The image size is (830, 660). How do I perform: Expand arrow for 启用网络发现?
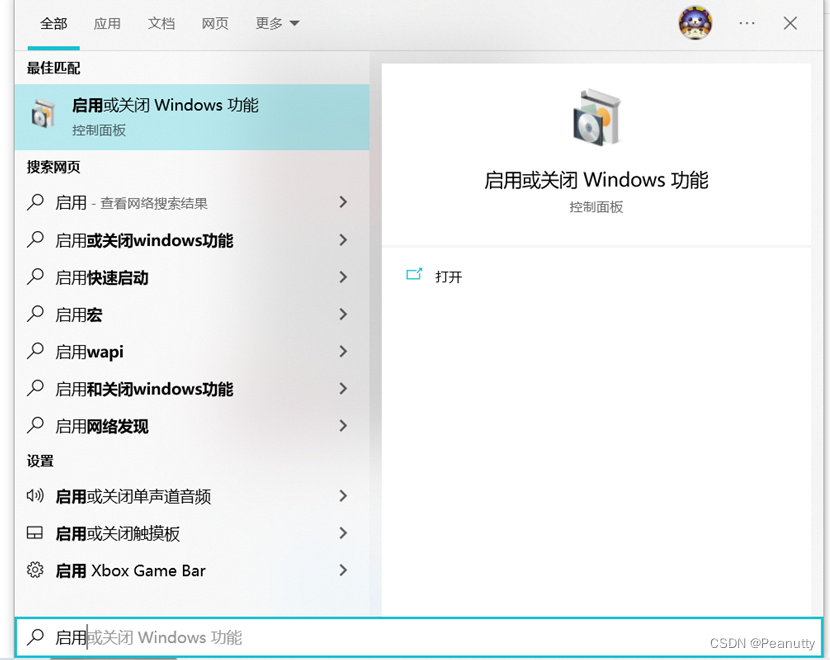click(343, 426)
